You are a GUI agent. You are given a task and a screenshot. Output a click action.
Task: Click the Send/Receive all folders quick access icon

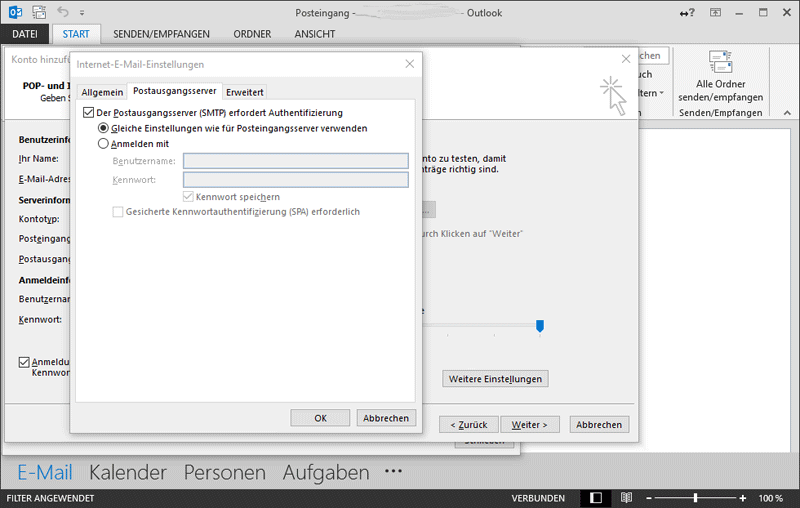(x=39, y=13)
